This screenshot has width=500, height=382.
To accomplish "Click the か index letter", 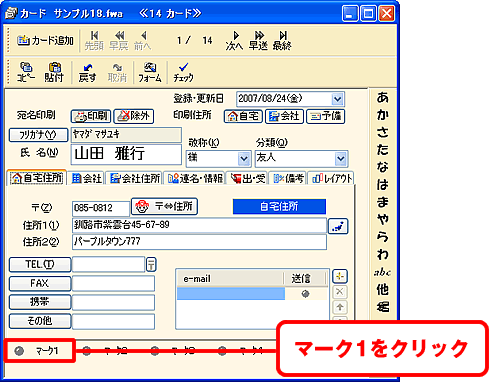I will coord(383,115).
